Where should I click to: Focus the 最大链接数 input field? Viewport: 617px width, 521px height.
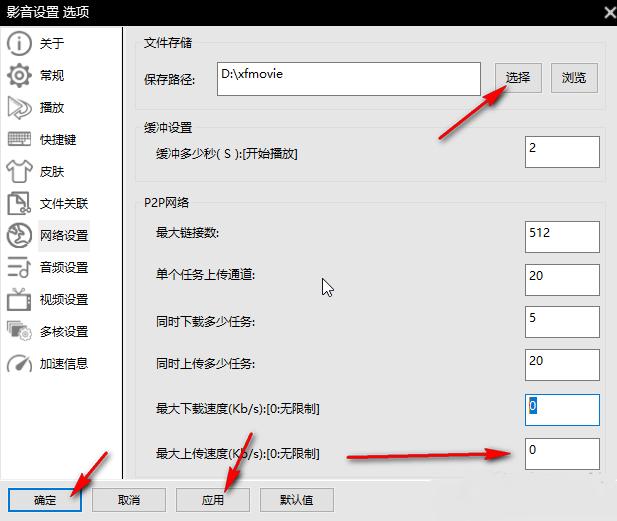[562, 237]
